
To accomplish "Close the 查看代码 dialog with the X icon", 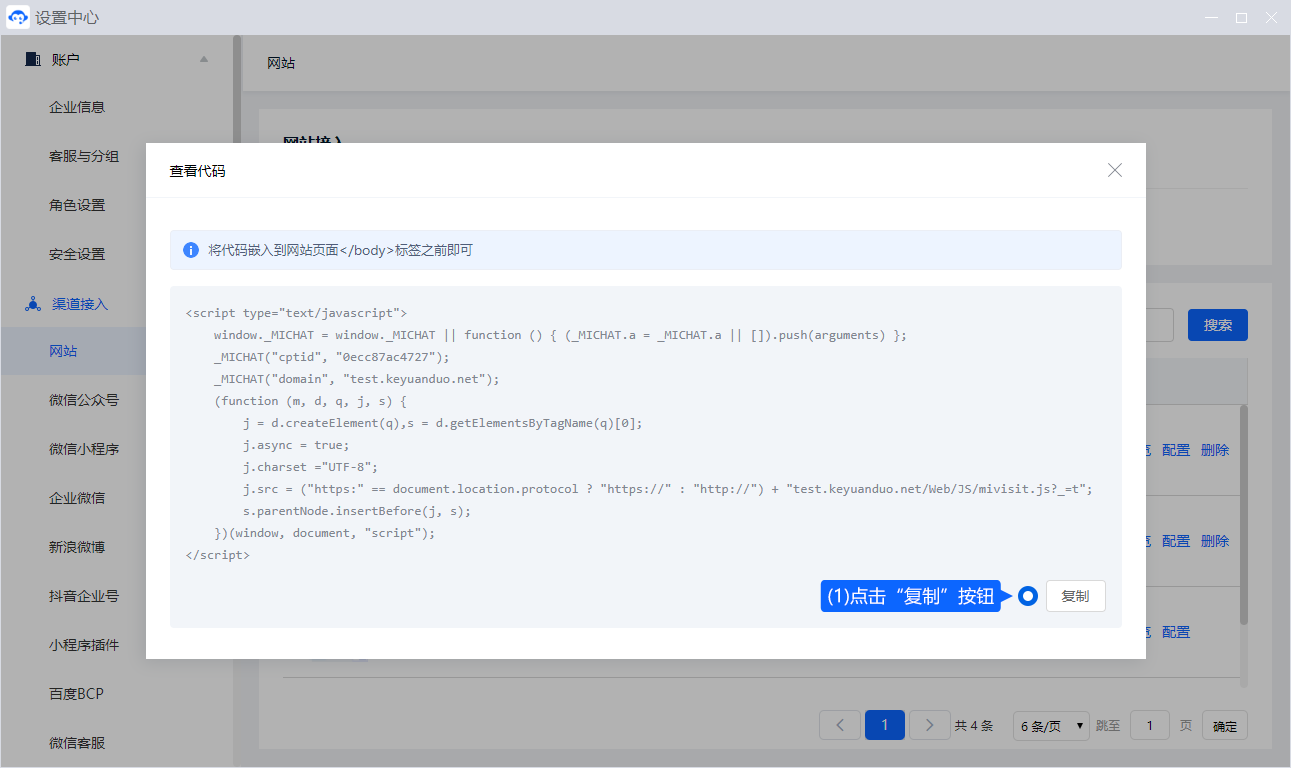I will (x=1115, y=171).
